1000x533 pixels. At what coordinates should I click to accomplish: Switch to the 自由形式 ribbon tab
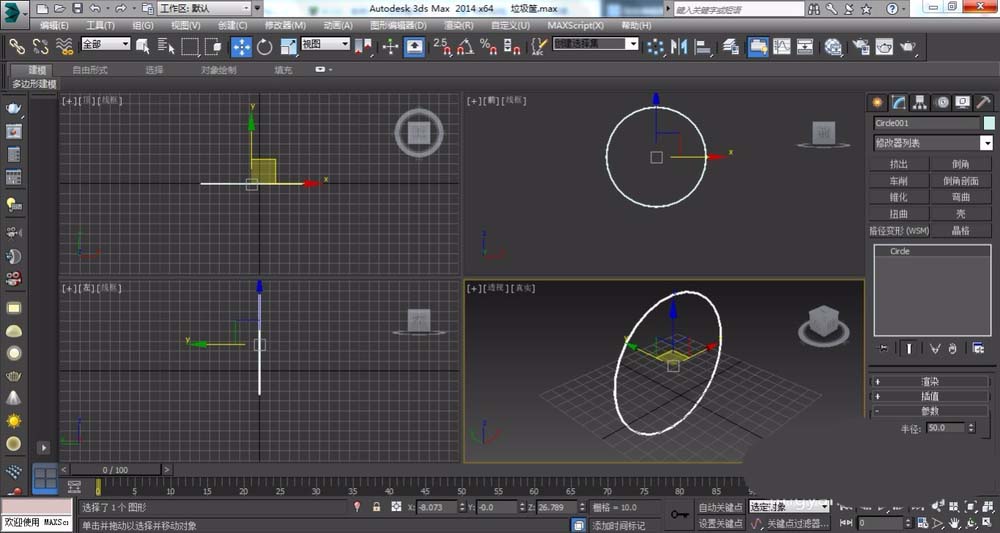tap(90, 70)
